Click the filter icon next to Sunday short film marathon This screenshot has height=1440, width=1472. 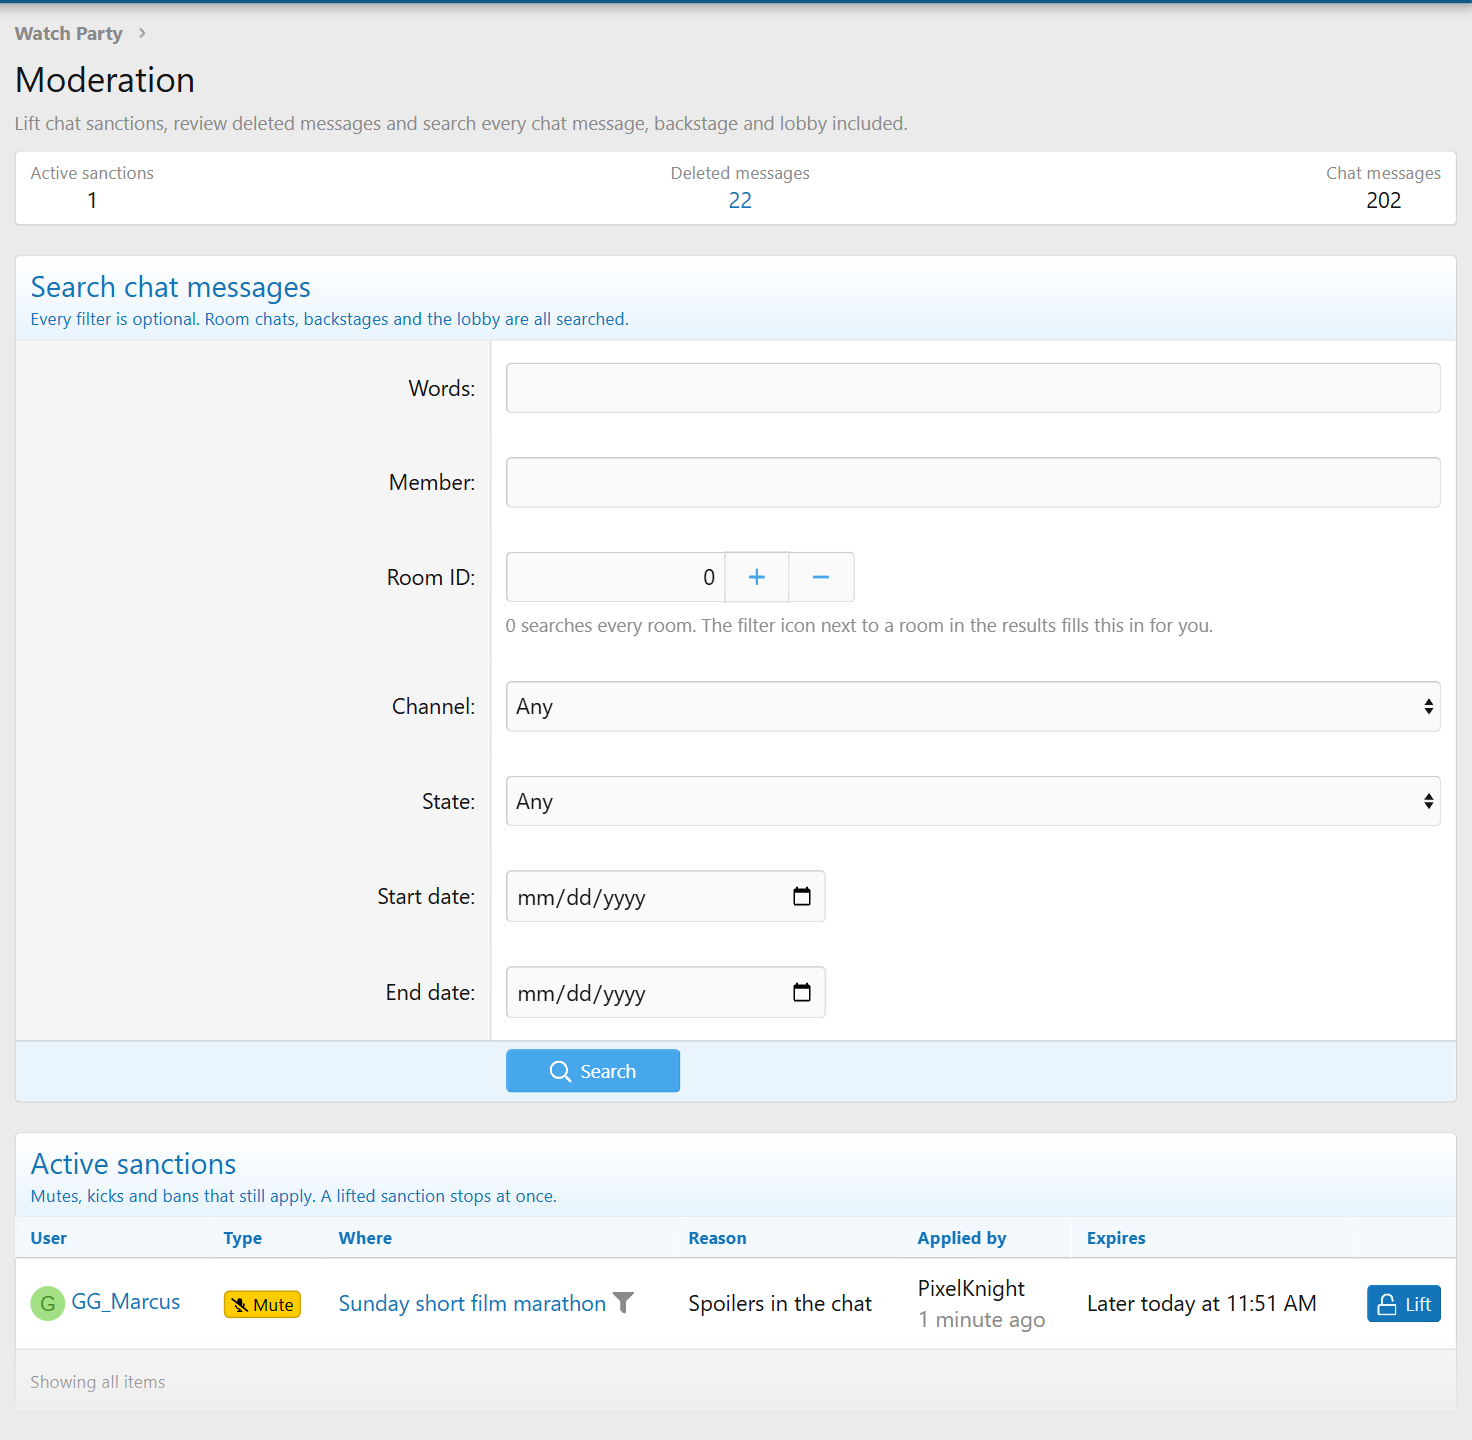coord(623,1302)
